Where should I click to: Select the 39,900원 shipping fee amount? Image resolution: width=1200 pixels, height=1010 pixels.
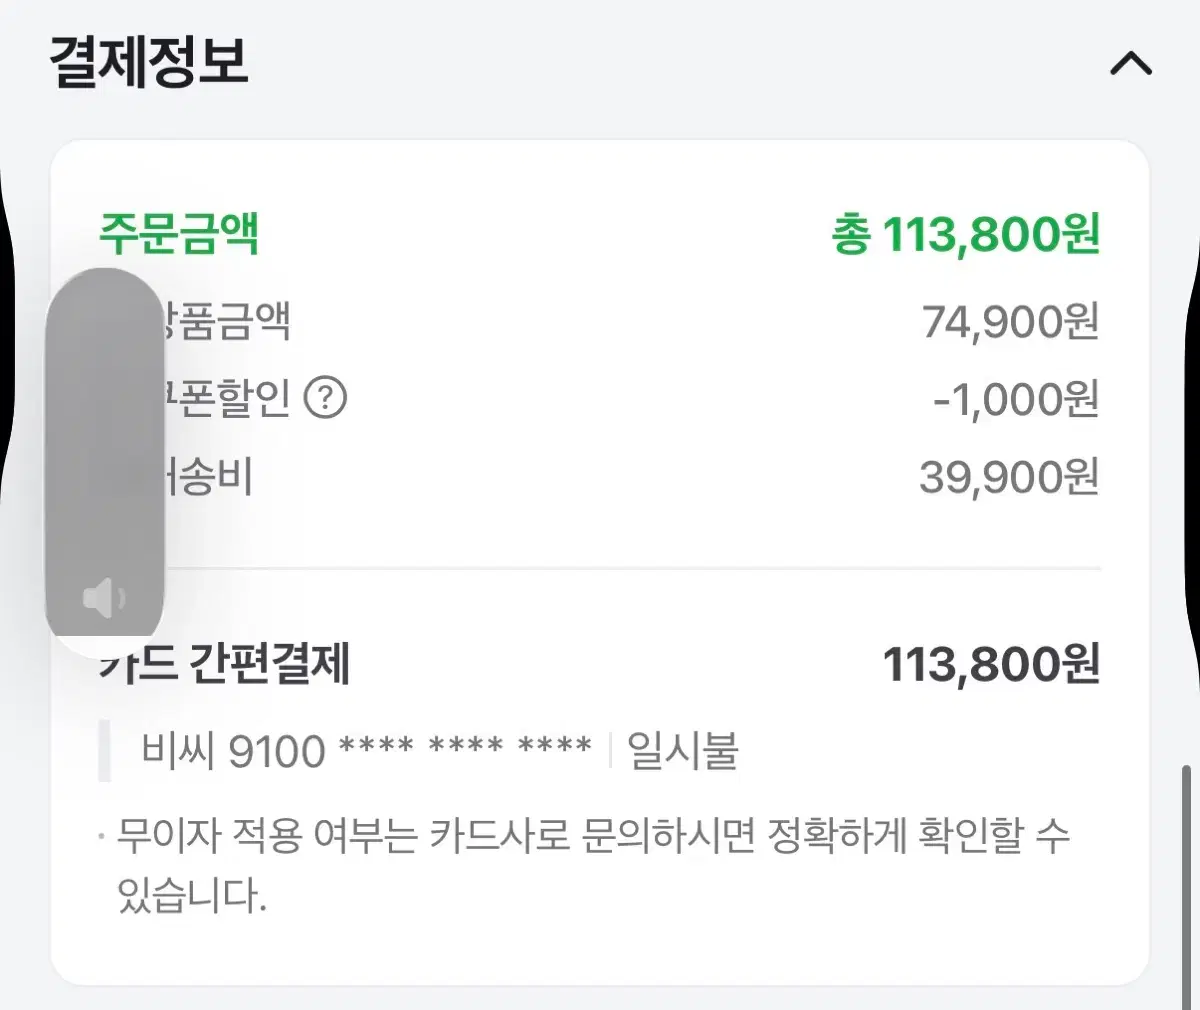(x=1009, y=477)
